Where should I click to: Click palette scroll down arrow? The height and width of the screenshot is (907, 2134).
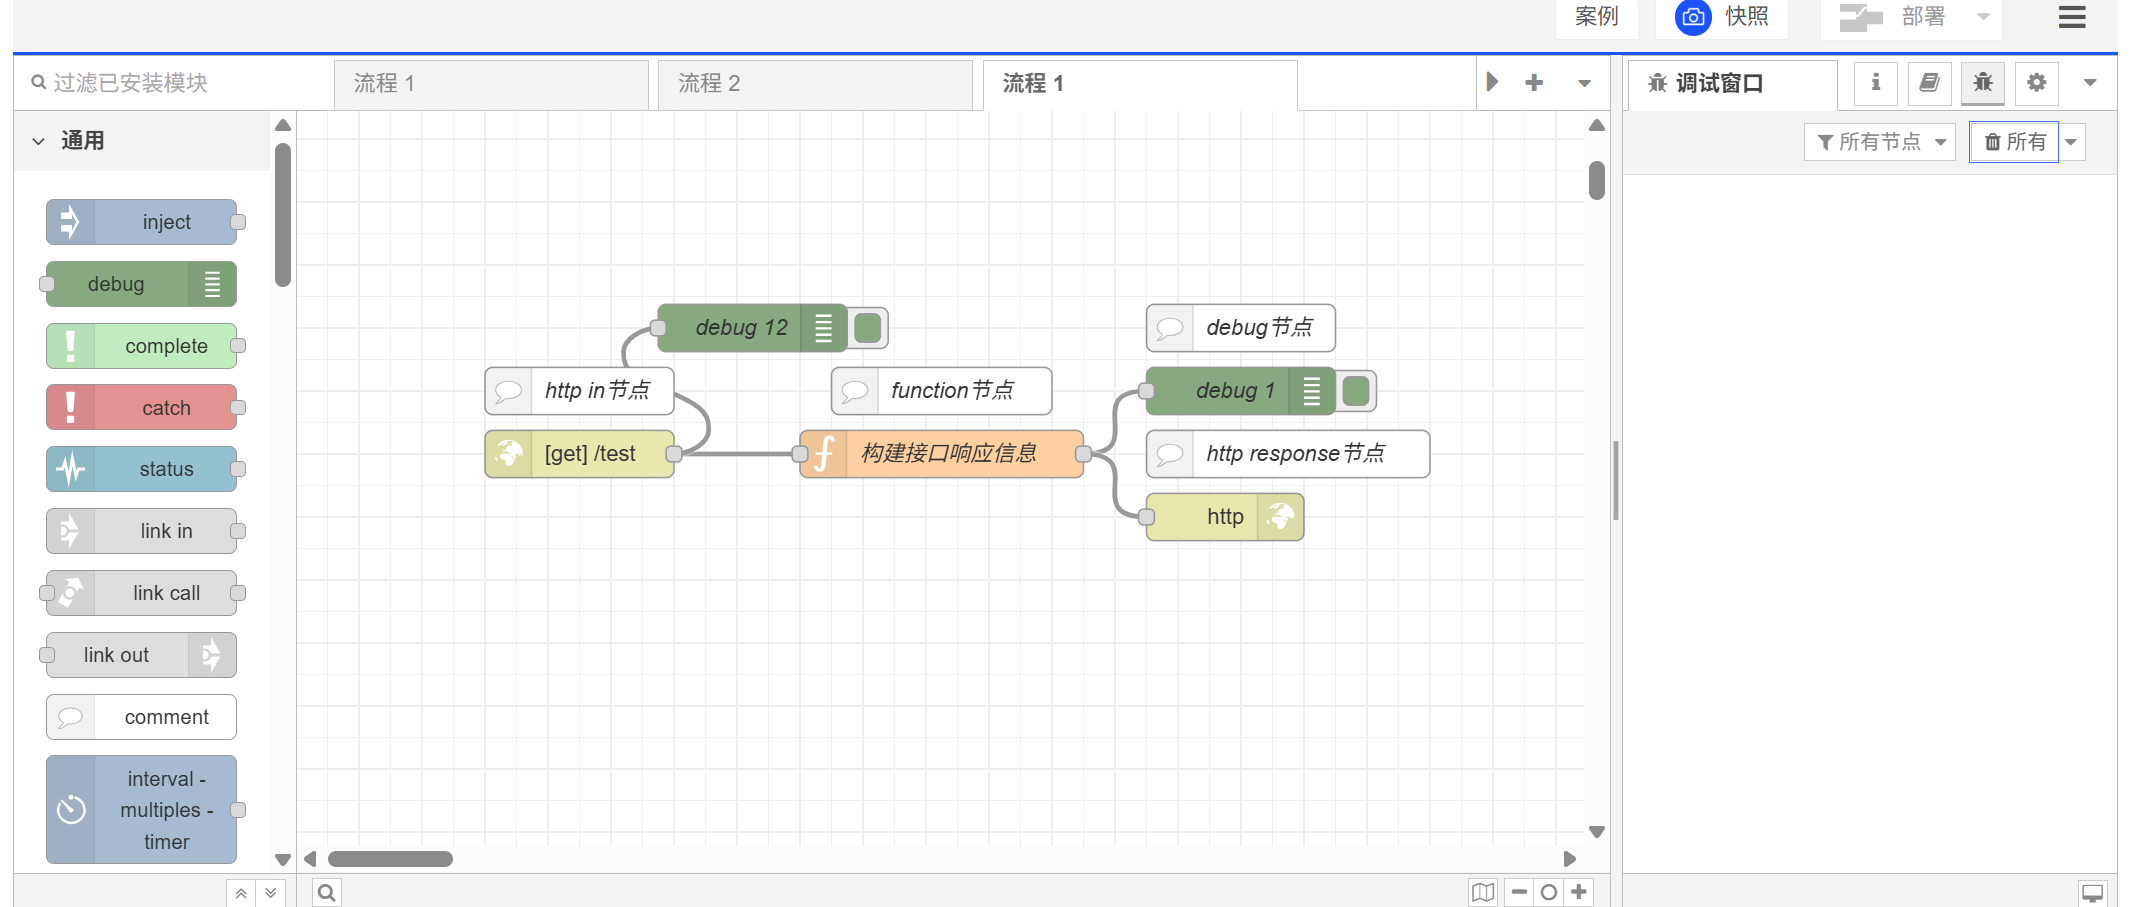point(283,859)
